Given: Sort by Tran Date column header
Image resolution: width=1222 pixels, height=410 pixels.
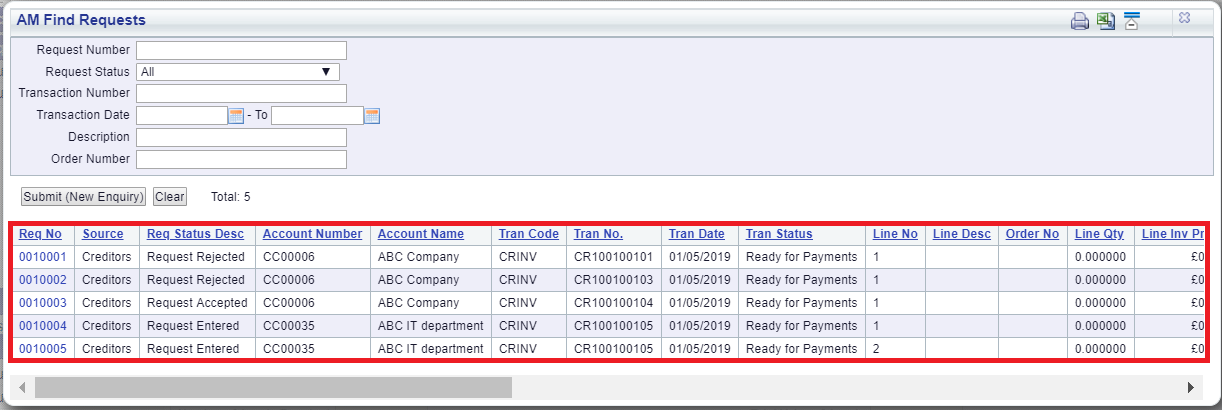Looking at the screenshot, I should [x=697, y=234].
